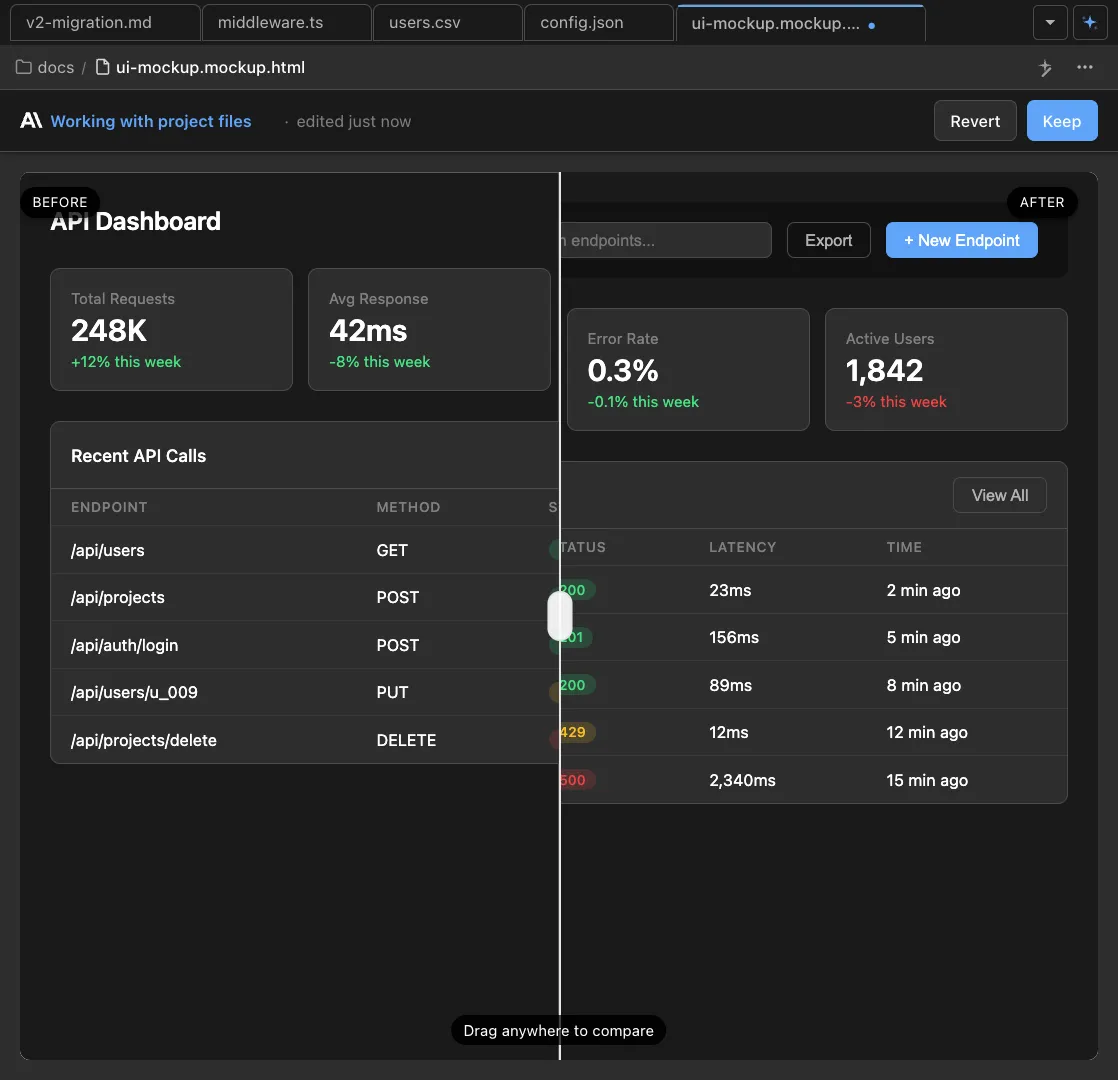Select the users.csv tab

425,23
